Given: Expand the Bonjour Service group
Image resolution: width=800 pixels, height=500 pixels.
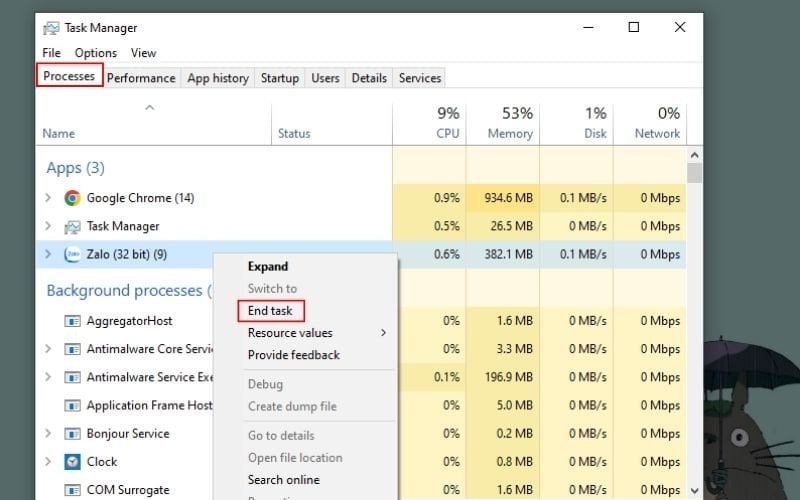Looking at the screenshot, I should (48, 433).
